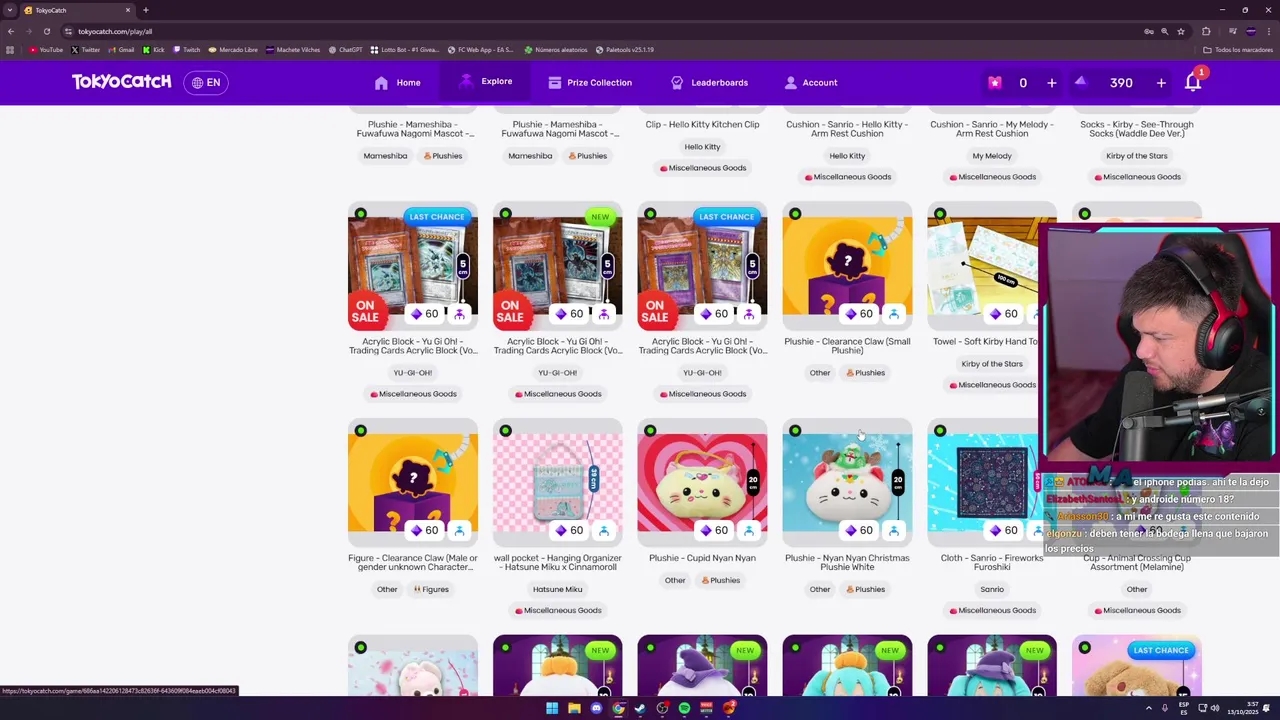Open the Clearance Claw Small Plushie mystery box image
This screenshot has width=1280, height=720.
pos(847,266)
